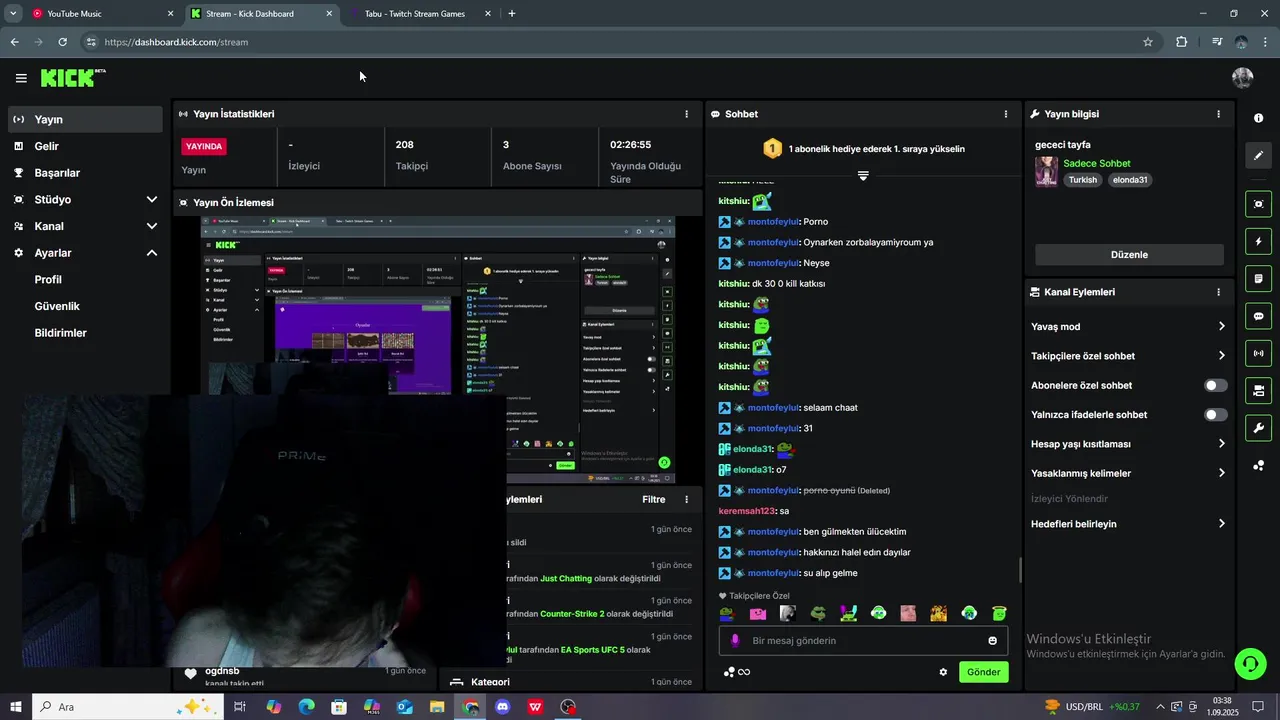The image size is (1280, 720).
Task: Bookmark this page with the star icon
Action: pyautogui.click(x=1148, y=42)
